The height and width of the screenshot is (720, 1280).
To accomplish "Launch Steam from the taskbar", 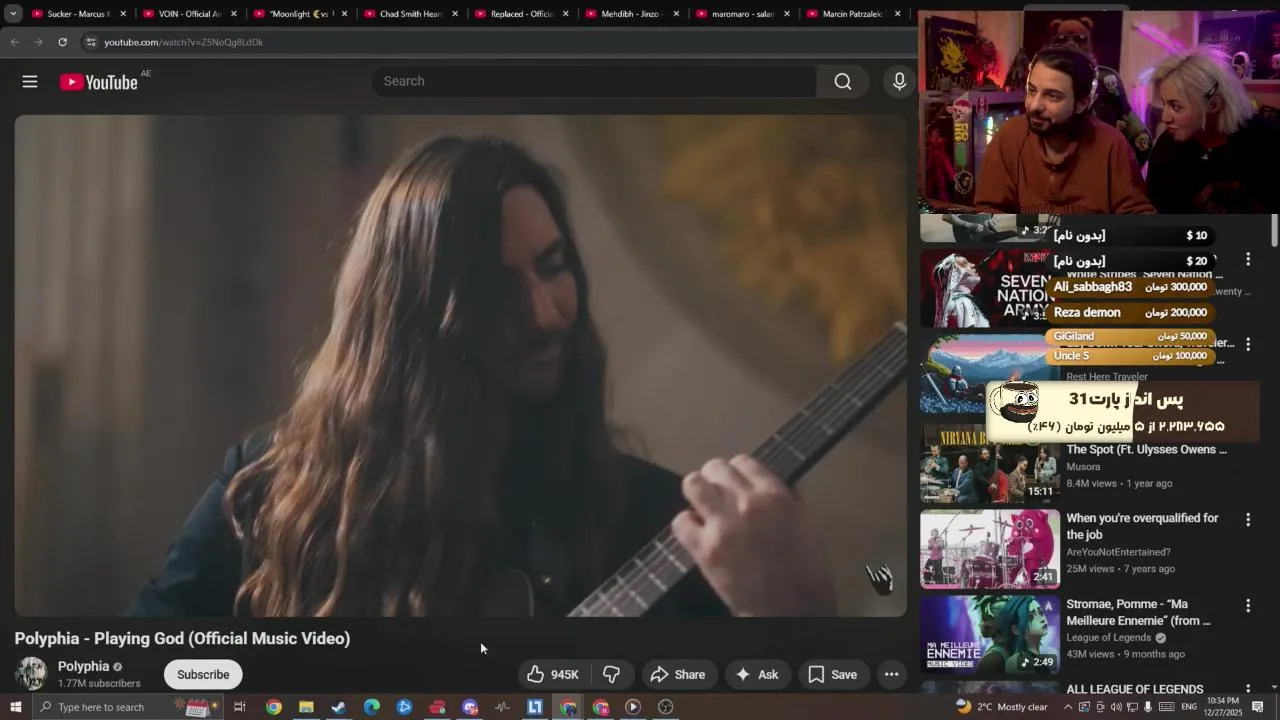I will point(339,707).
